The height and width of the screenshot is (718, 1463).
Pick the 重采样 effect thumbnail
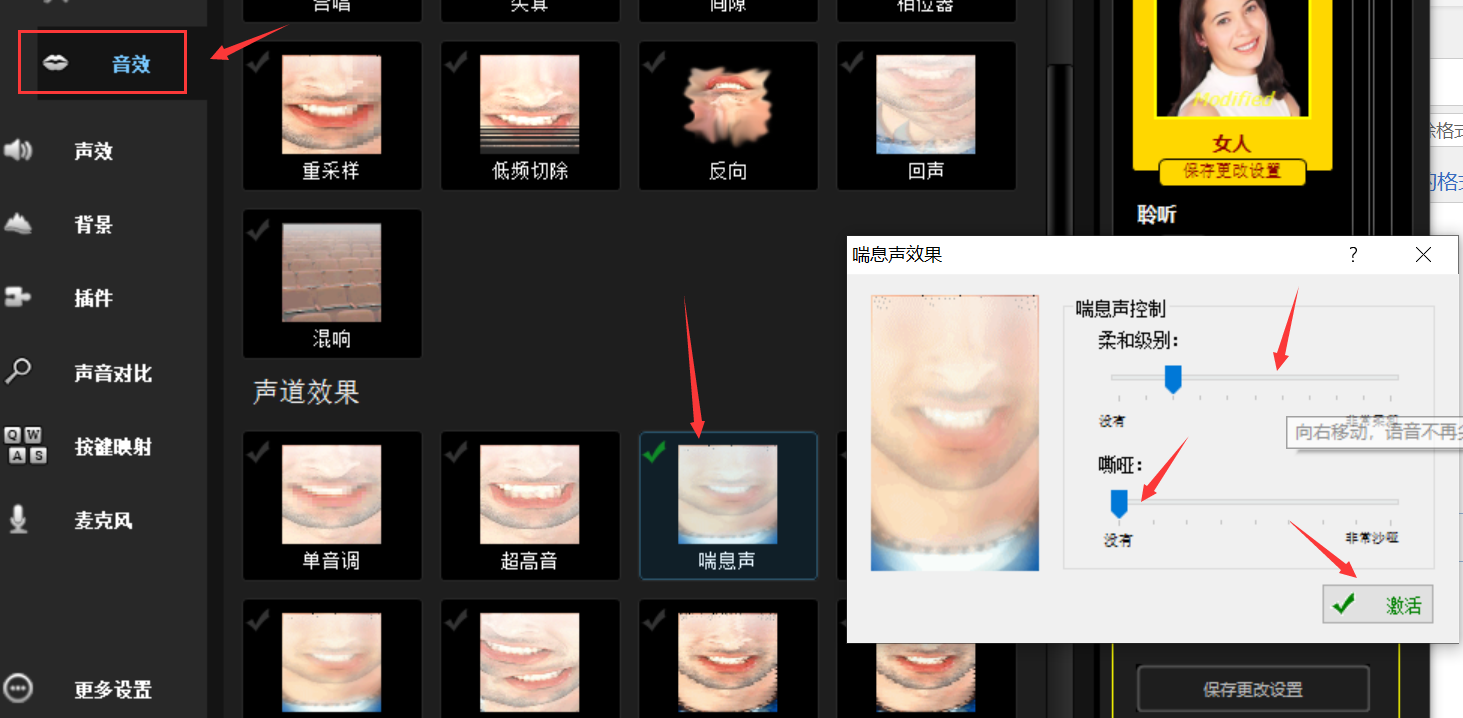pos(331,104)
